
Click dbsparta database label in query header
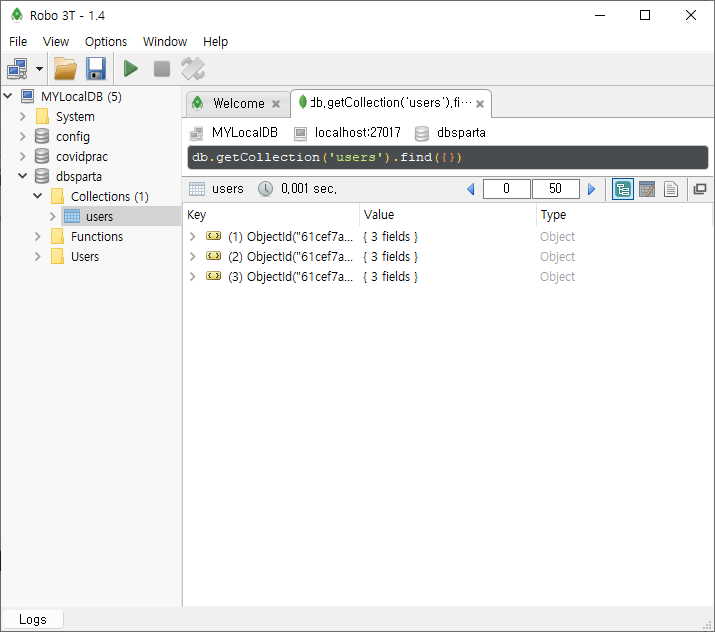461,133
